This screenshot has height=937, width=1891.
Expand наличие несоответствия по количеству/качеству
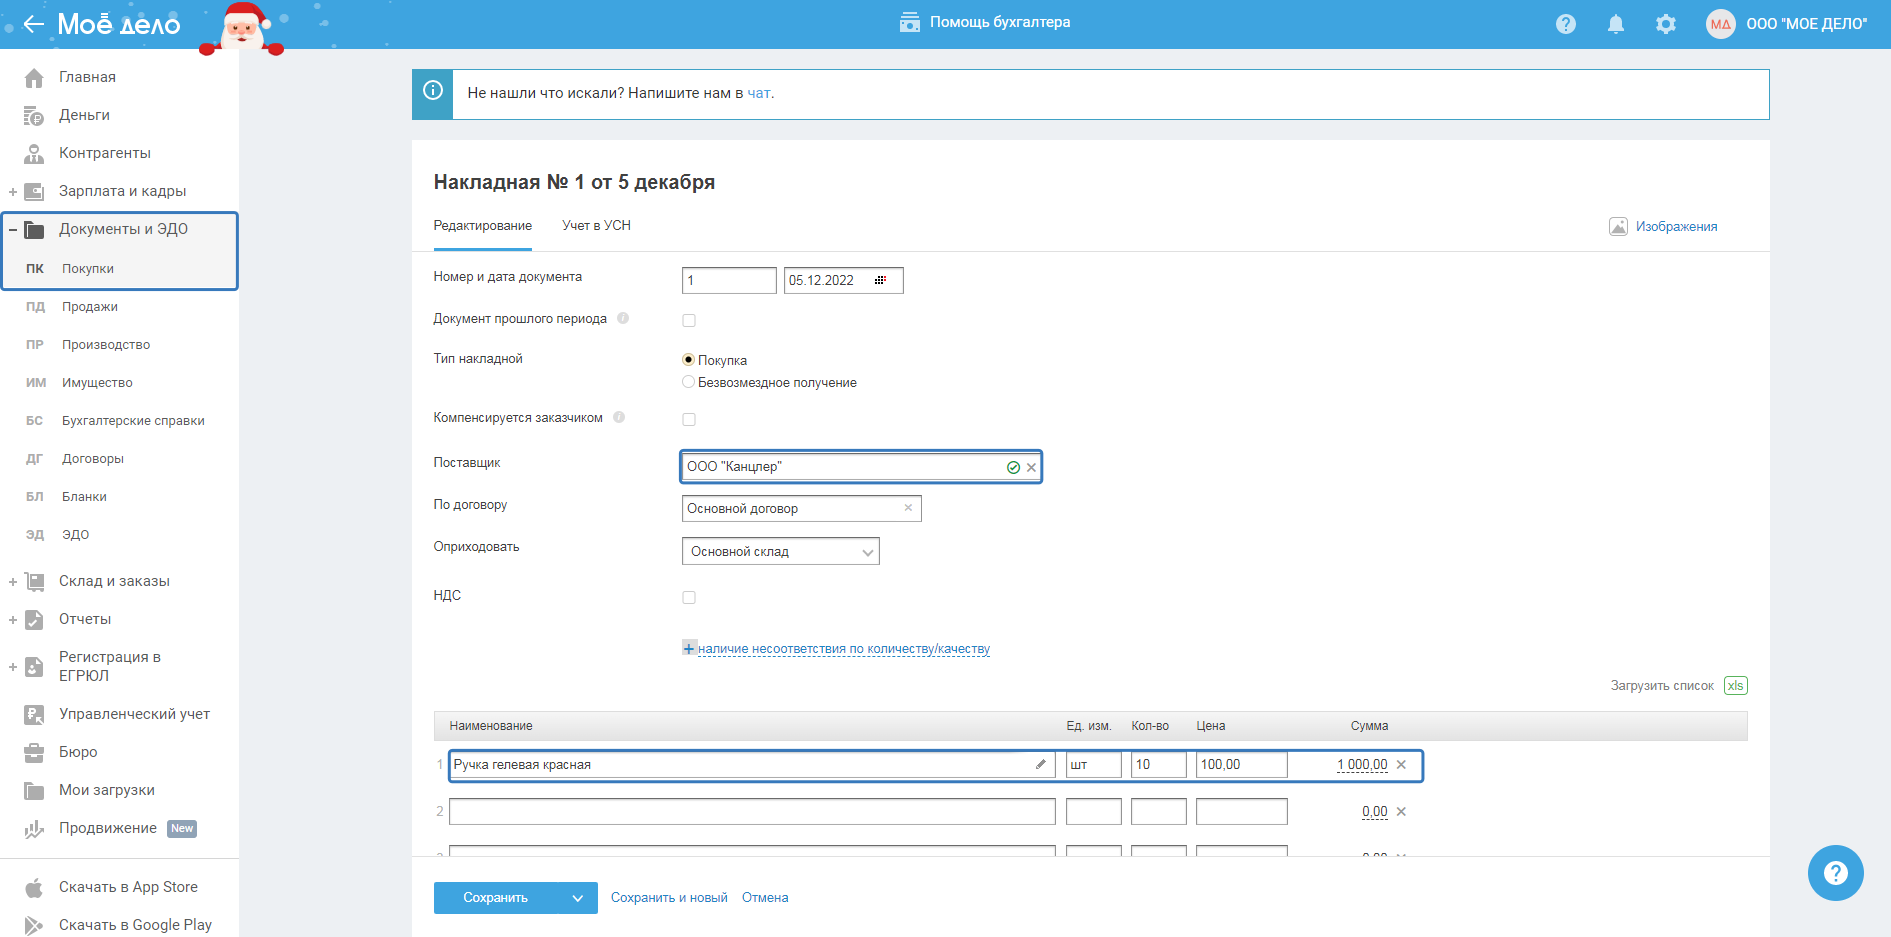pyautogui.click(x=836, y=649)
